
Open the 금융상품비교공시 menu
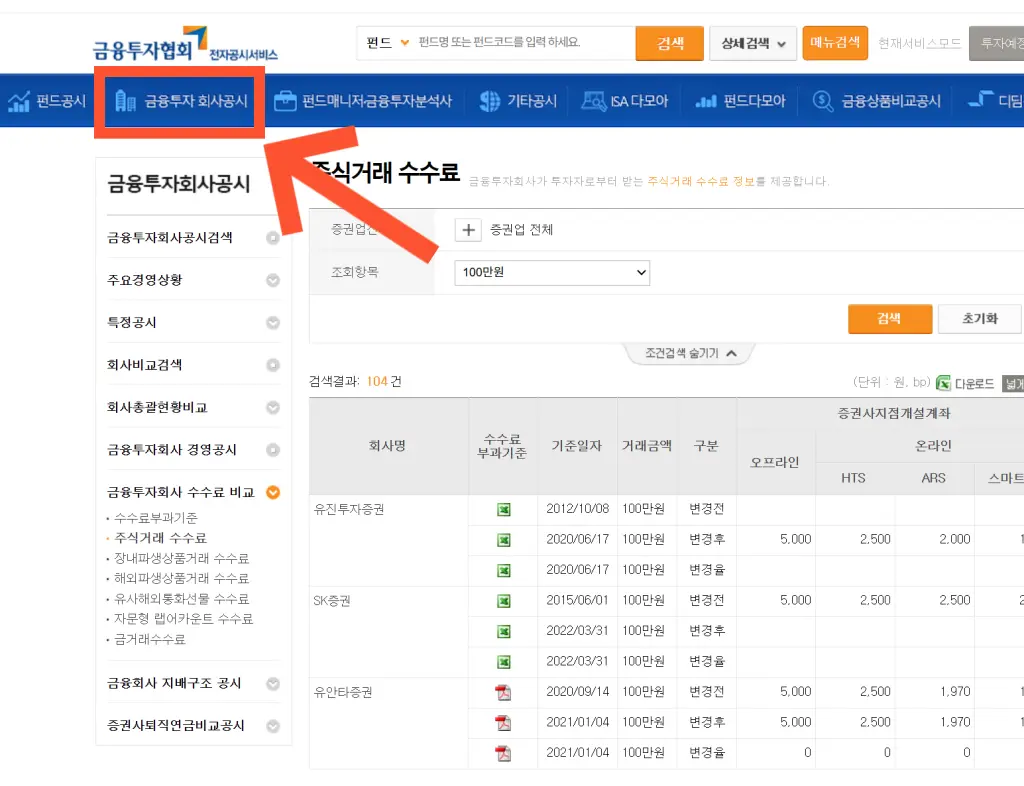coord(876,101)
